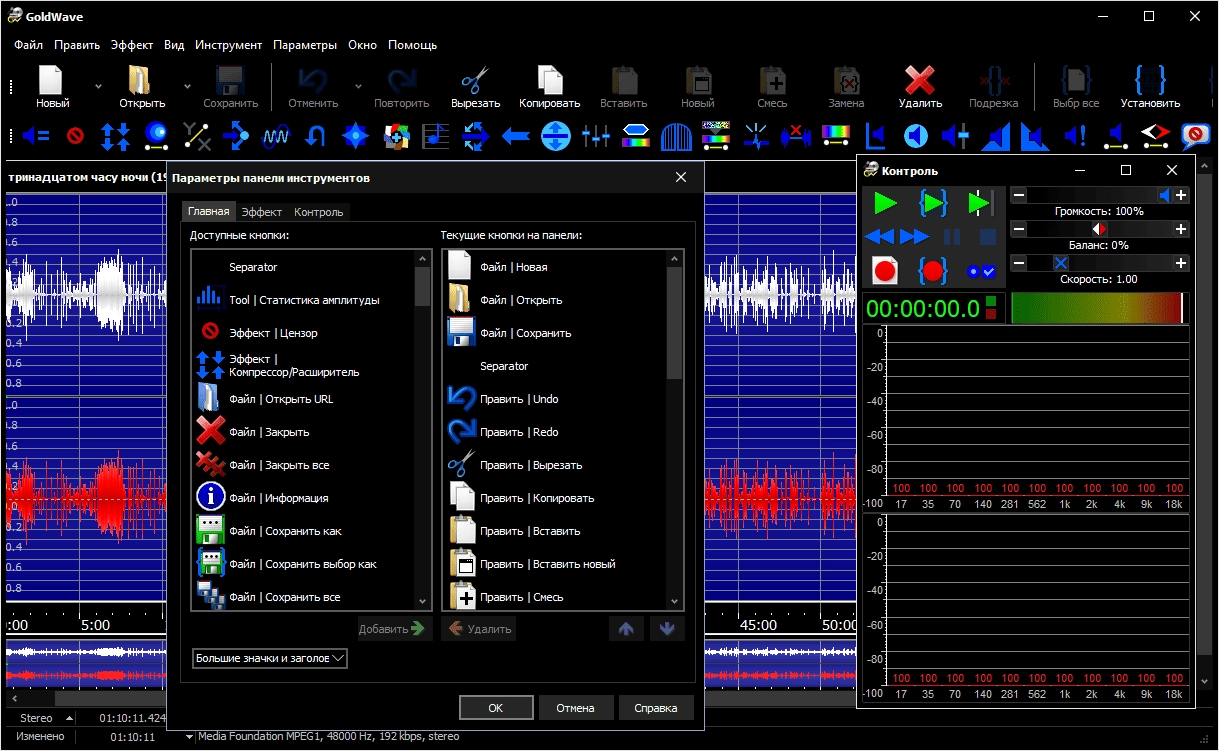Click the Удалить button below button lists

[478, 629]
